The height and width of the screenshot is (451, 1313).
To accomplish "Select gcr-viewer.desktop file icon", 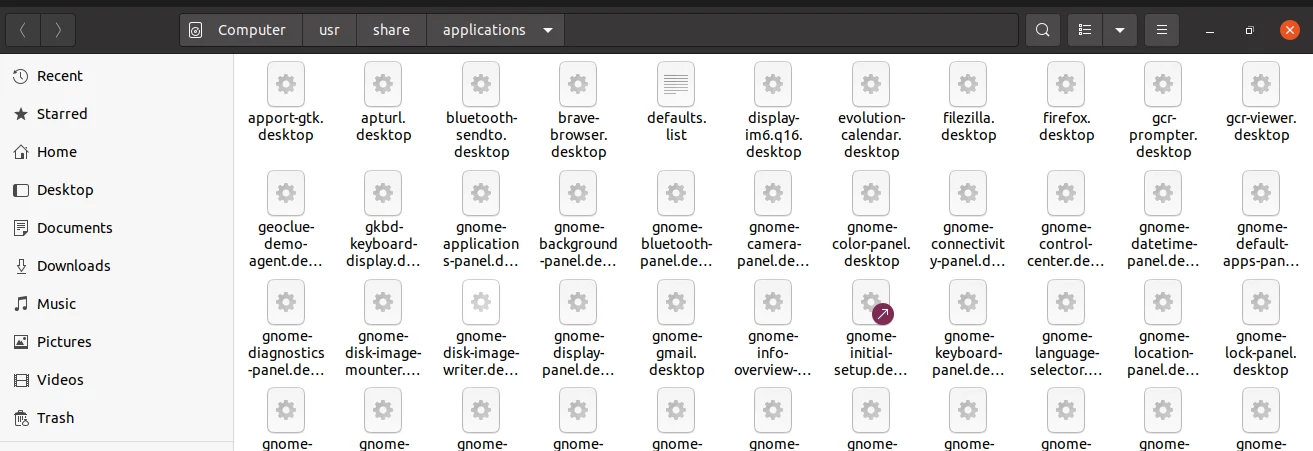I will point(1261,82).
